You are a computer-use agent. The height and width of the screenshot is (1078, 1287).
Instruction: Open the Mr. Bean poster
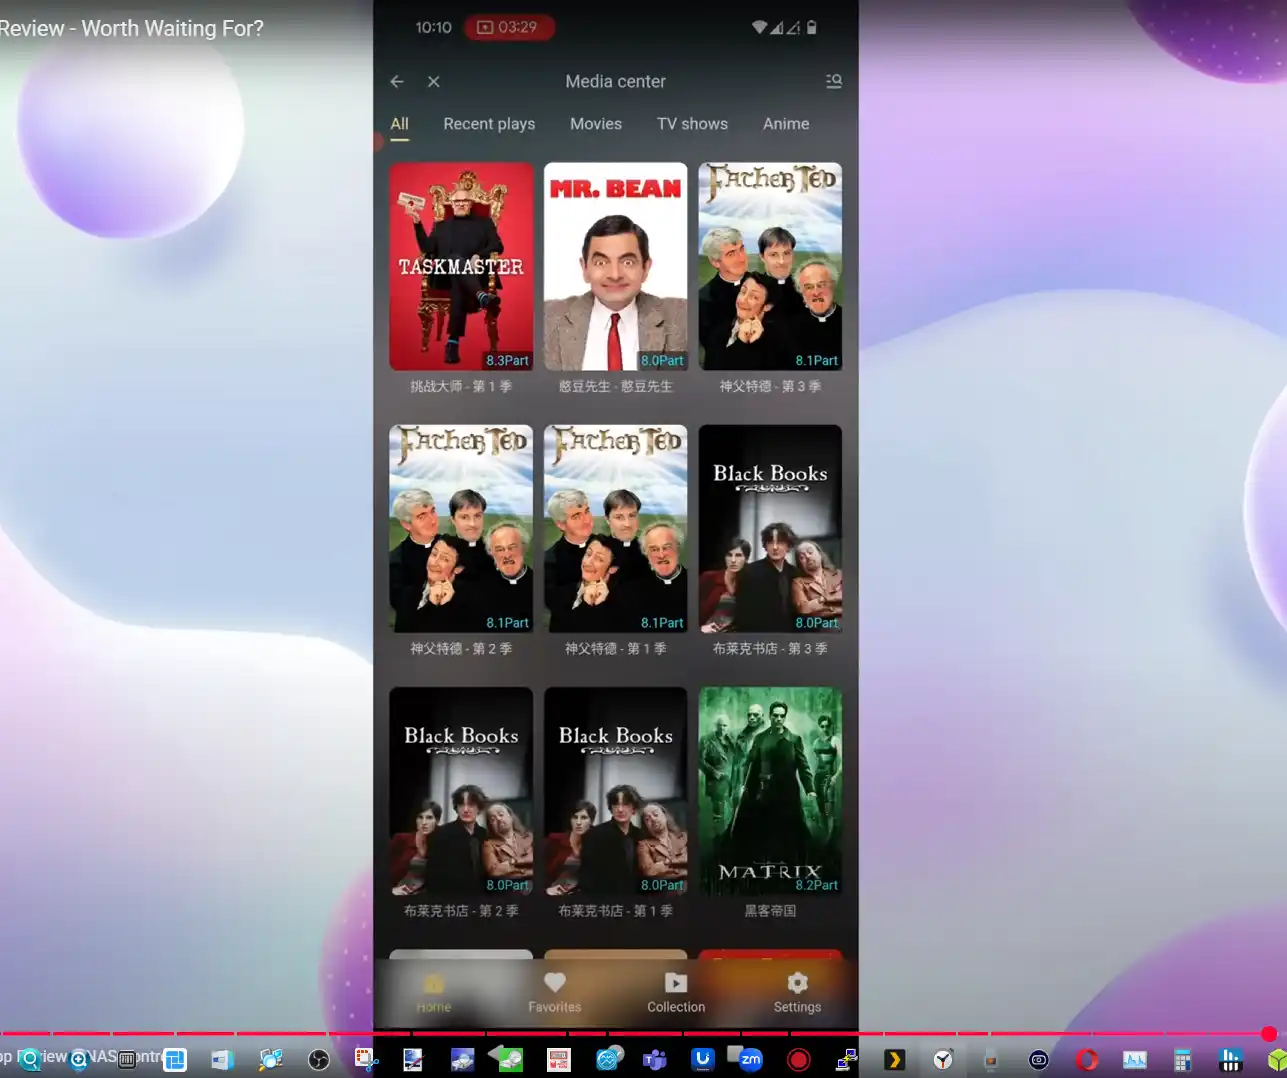[616, 267]
